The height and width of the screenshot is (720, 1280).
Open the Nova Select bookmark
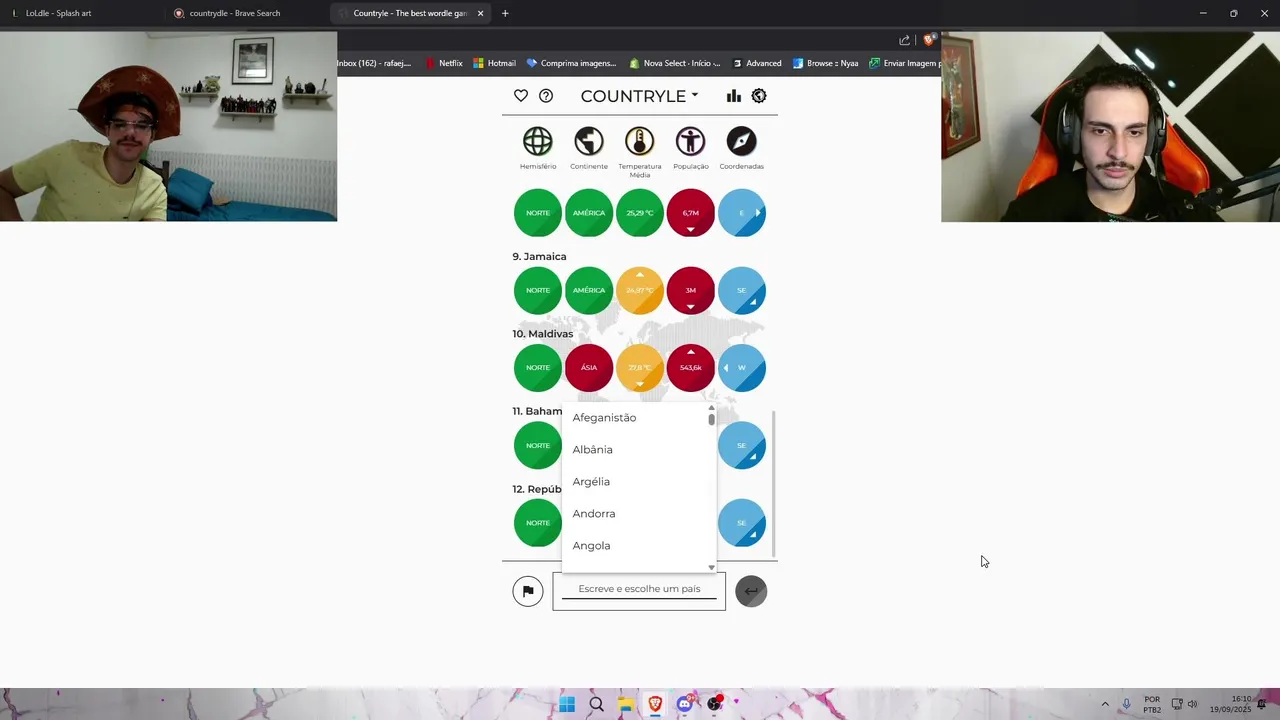tap(675, 63)
